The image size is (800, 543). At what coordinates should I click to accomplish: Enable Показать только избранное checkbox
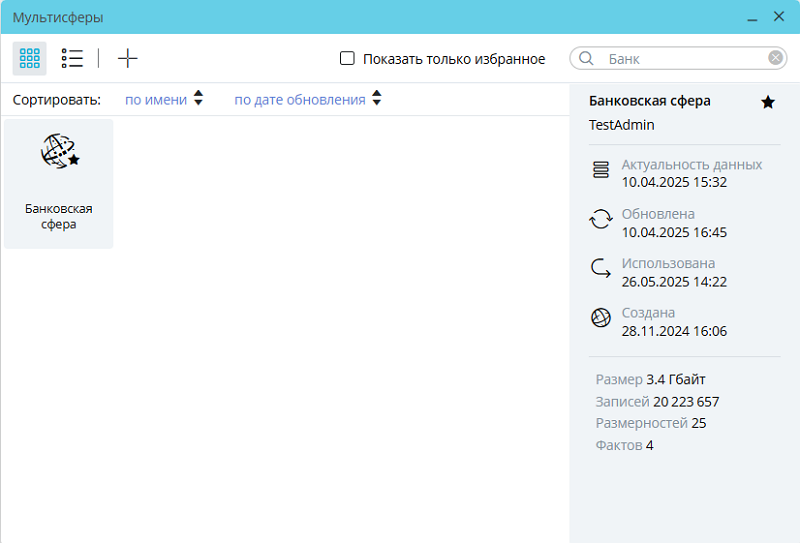(348, 59)
